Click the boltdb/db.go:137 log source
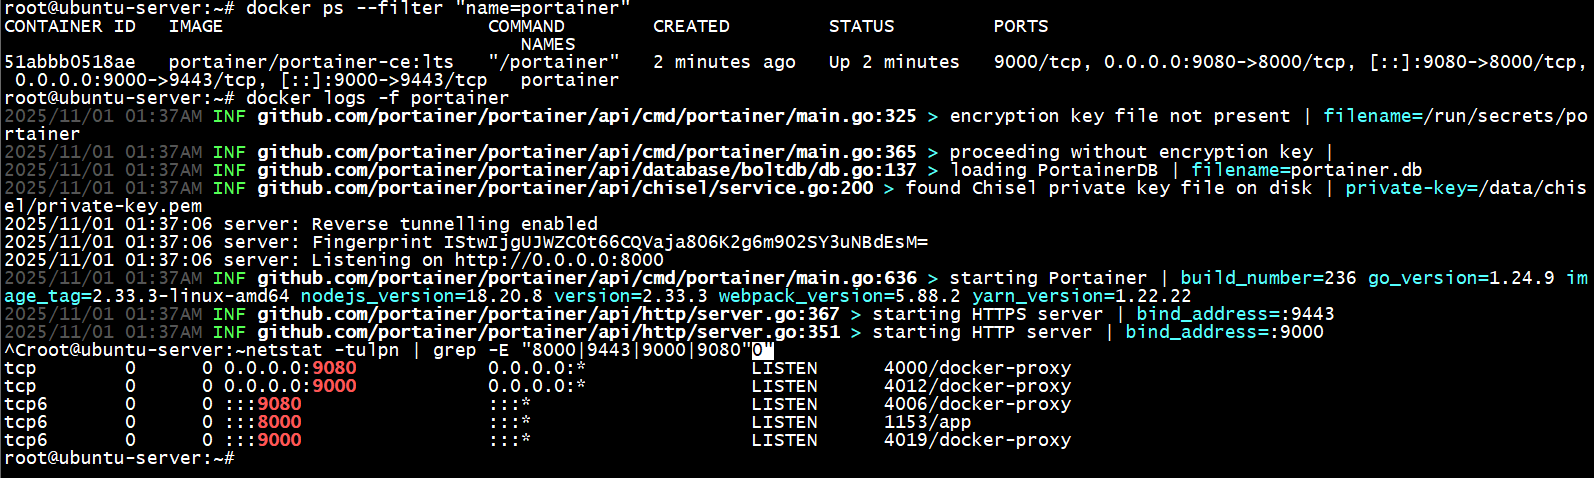This screenshot has height=478, width=1594. (x=587, y=170)
